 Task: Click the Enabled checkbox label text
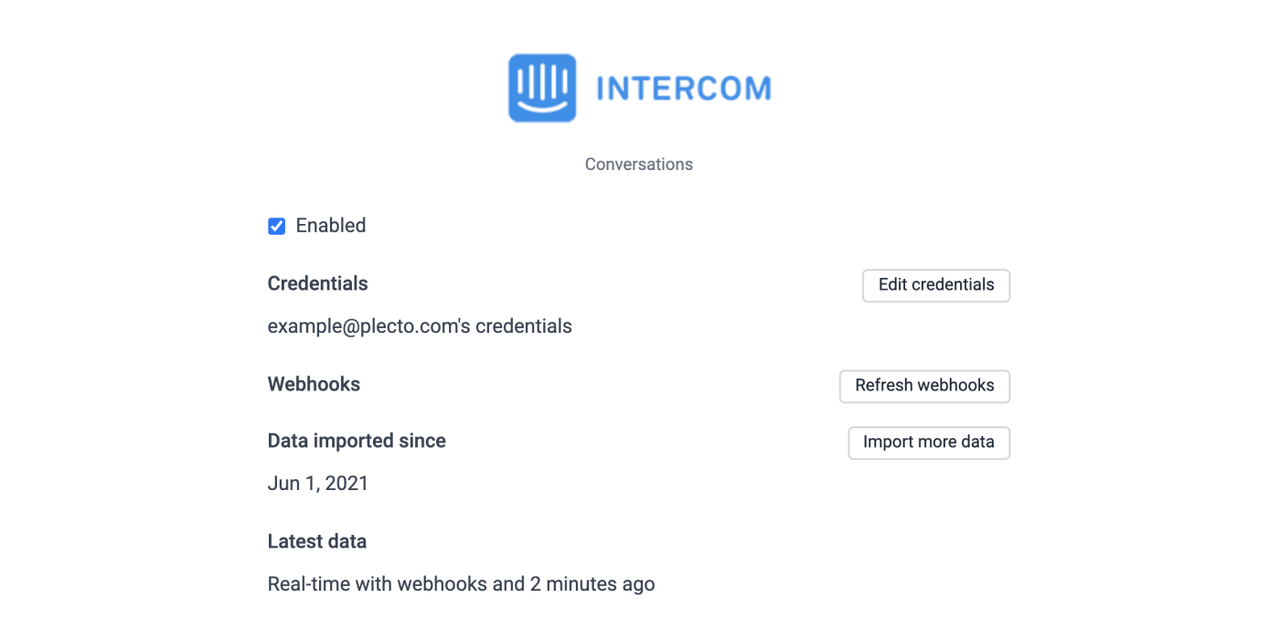point(331,226)
